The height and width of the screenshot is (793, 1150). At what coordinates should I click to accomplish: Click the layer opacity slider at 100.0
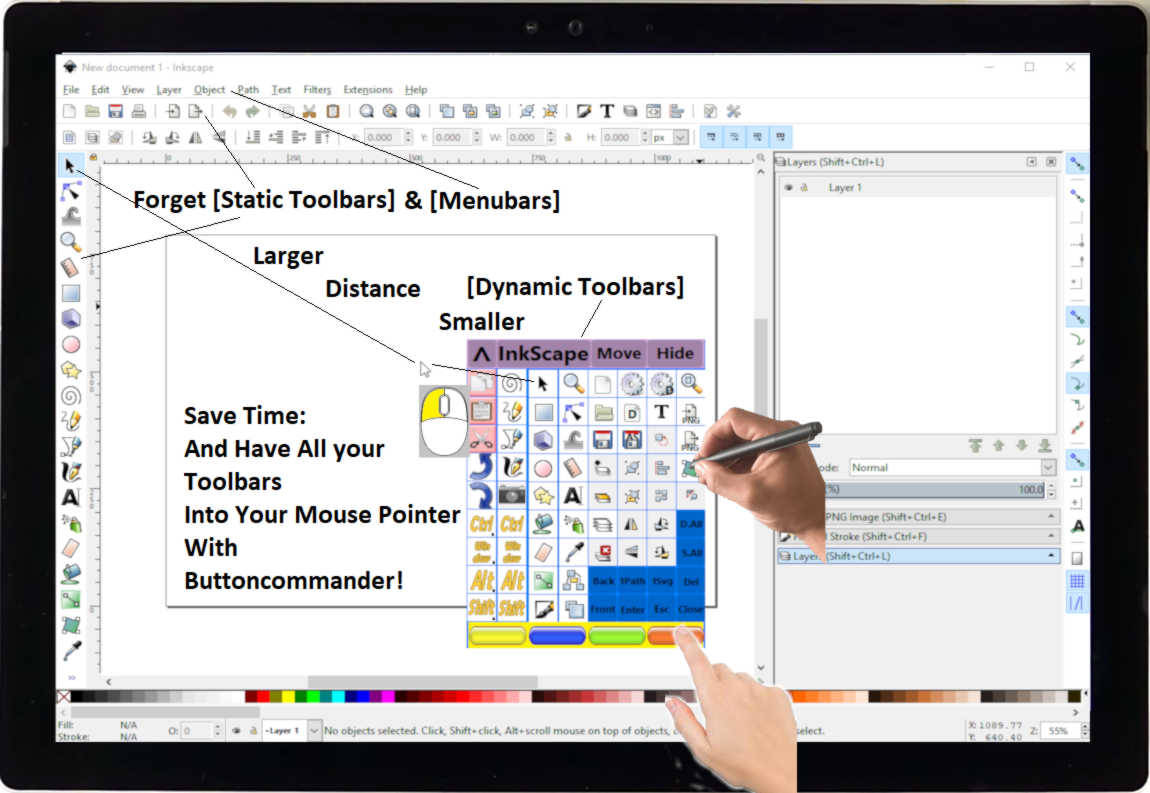click(x=934, y=489)
